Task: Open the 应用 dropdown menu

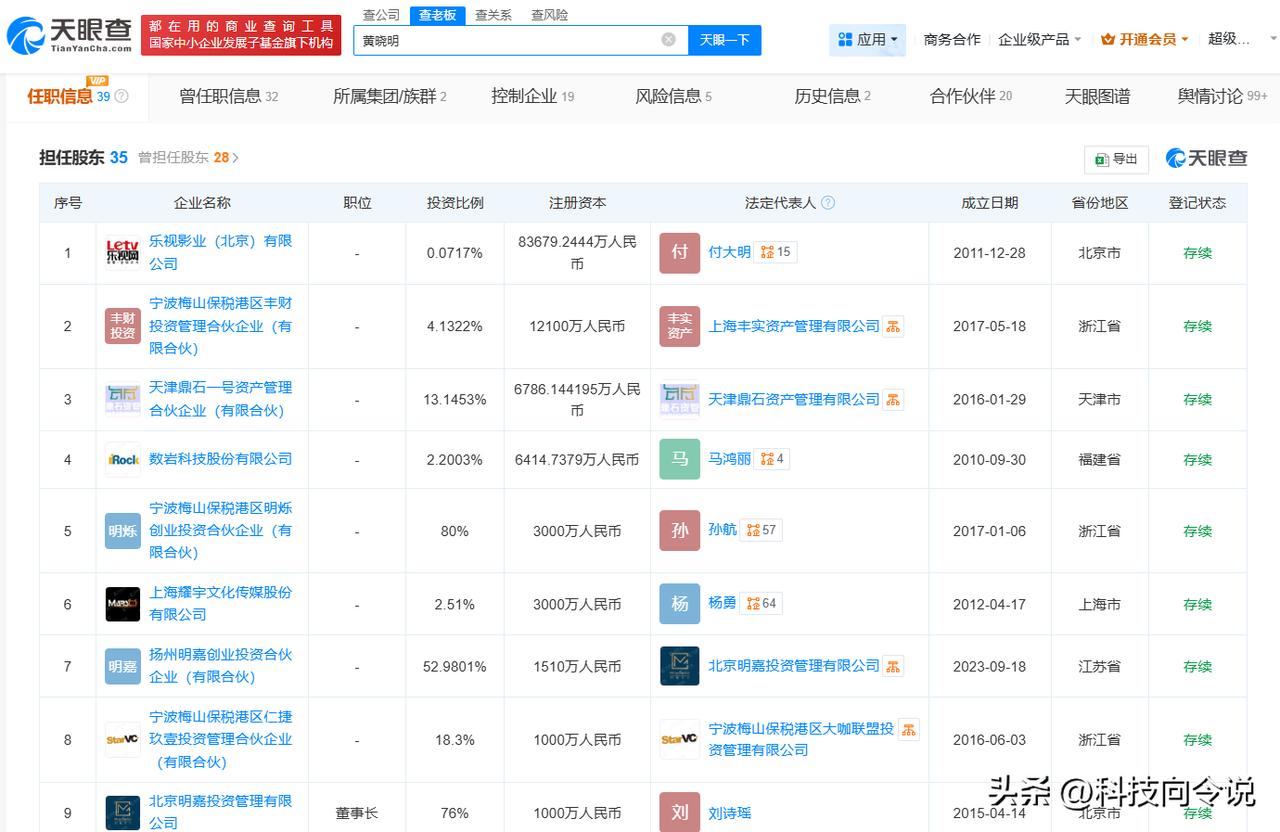Action: coord(867,40)
